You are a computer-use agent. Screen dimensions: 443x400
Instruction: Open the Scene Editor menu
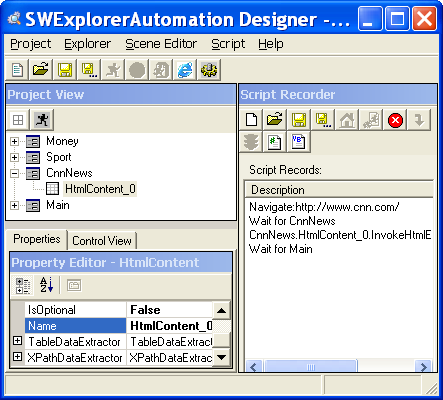[x=161, y=44]
